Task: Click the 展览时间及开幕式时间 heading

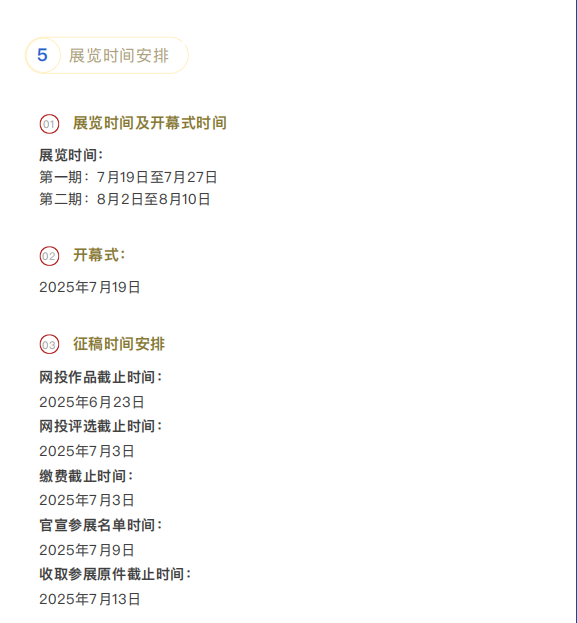Action: tap(150, 123)
